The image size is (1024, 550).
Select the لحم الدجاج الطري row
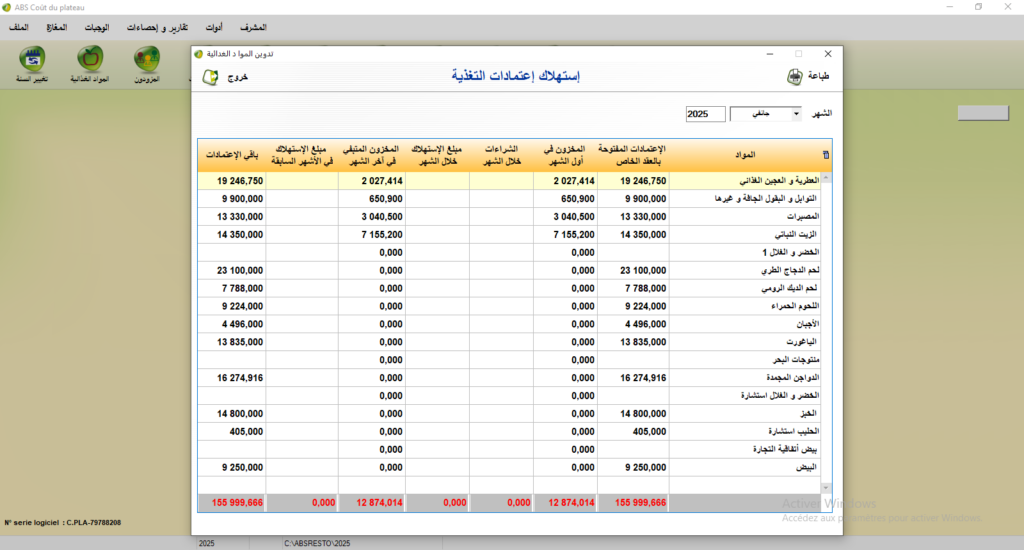click(750, 270)
